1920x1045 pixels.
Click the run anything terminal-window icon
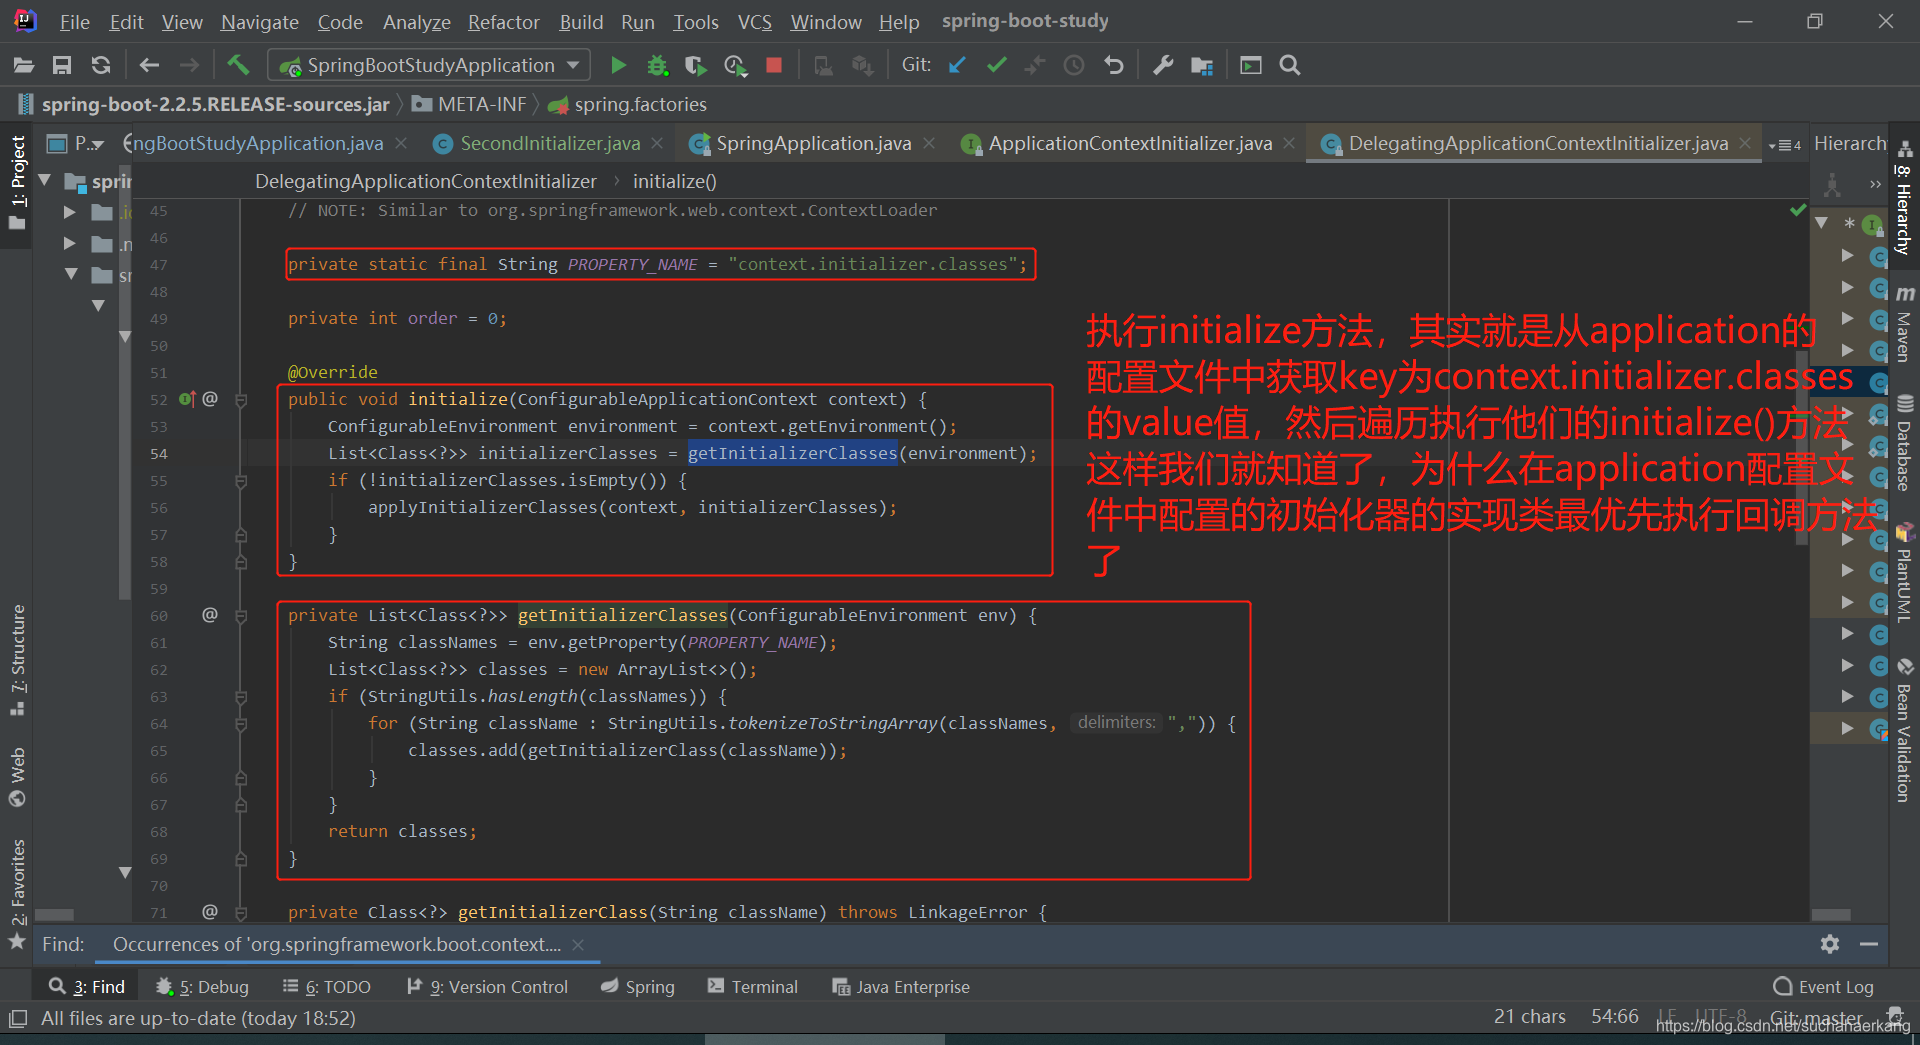(x=1251, y=66)
